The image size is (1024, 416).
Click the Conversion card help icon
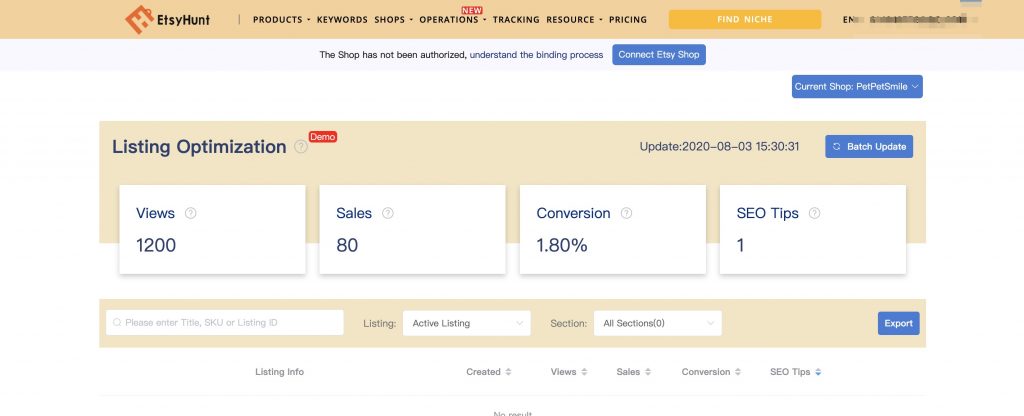tap(626, 213)
